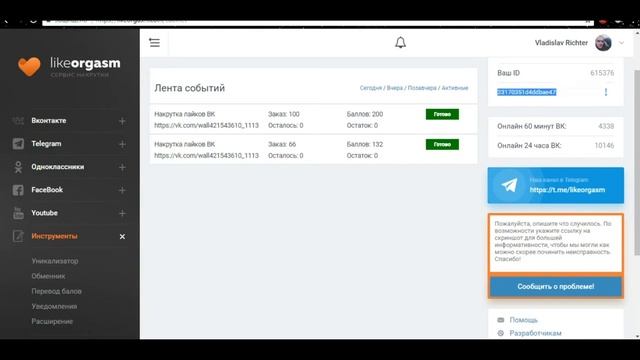Click the Онлайн 60 минут ВК value 4338
This screenshot has width=640, height=360.
pyautogui.click(x=606, y=126)
